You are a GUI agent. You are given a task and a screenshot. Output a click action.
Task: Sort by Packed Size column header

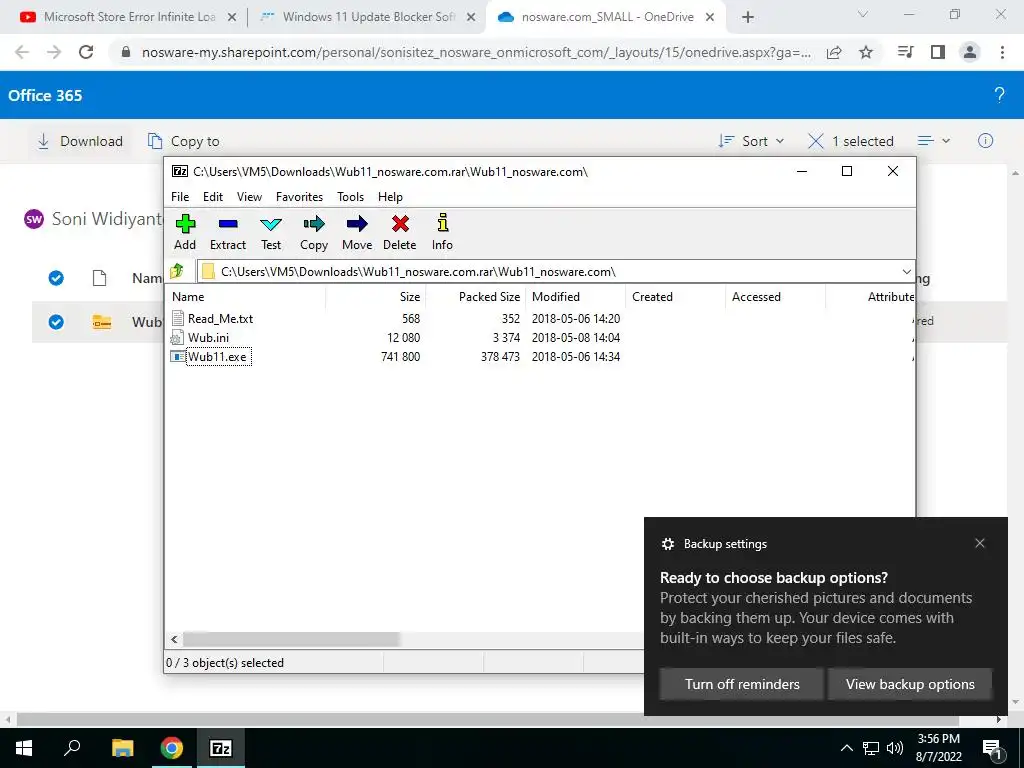click(475, 296)
